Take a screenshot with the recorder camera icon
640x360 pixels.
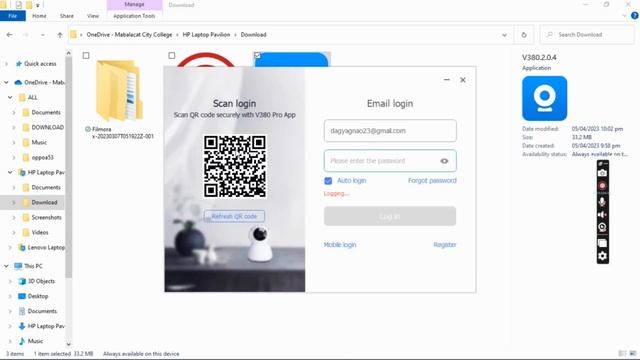[602, 173]
